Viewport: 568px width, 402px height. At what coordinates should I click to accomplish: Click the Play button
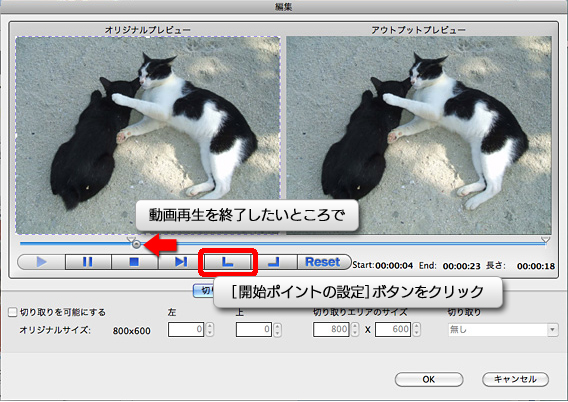[x=41, y=261]
